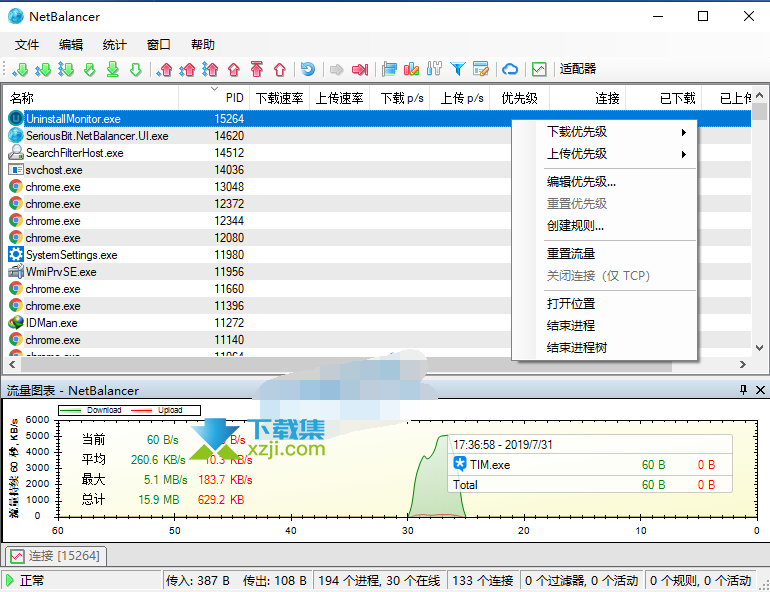Click the red upload arrow with top bar

click(x=256, y=69)
